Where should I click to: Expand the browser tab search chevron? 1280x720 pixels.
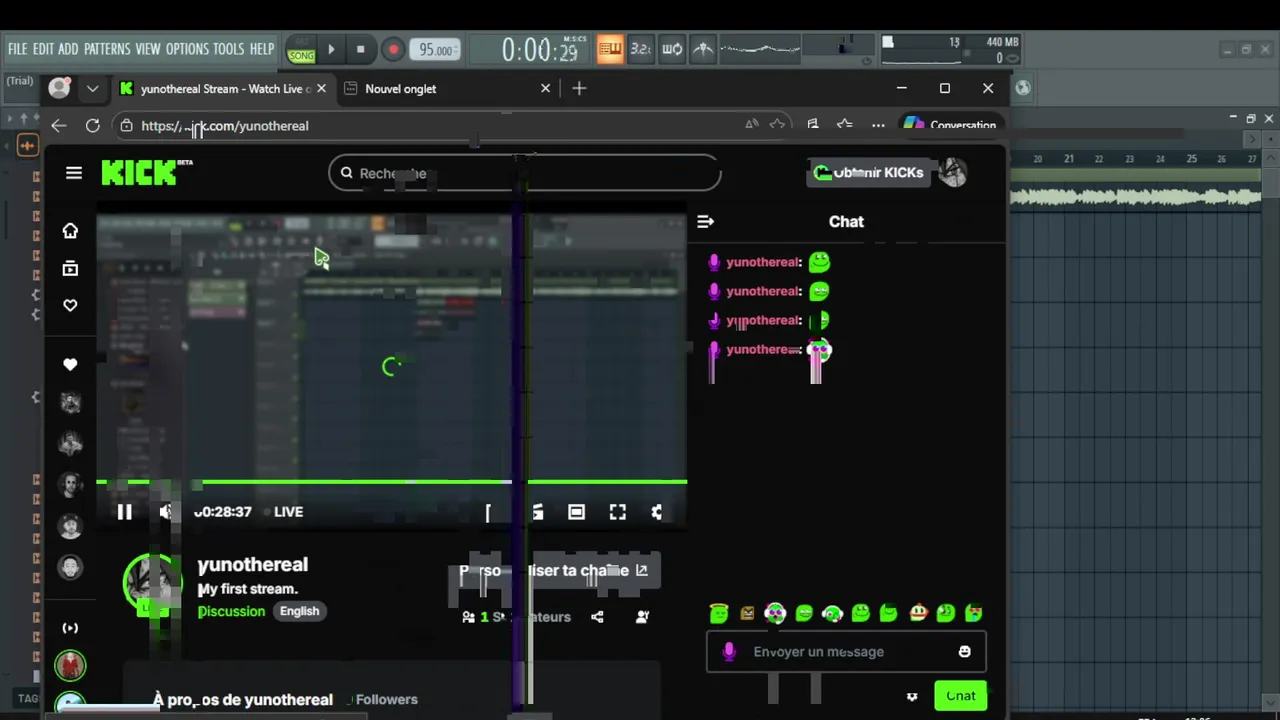click(92, 89)
